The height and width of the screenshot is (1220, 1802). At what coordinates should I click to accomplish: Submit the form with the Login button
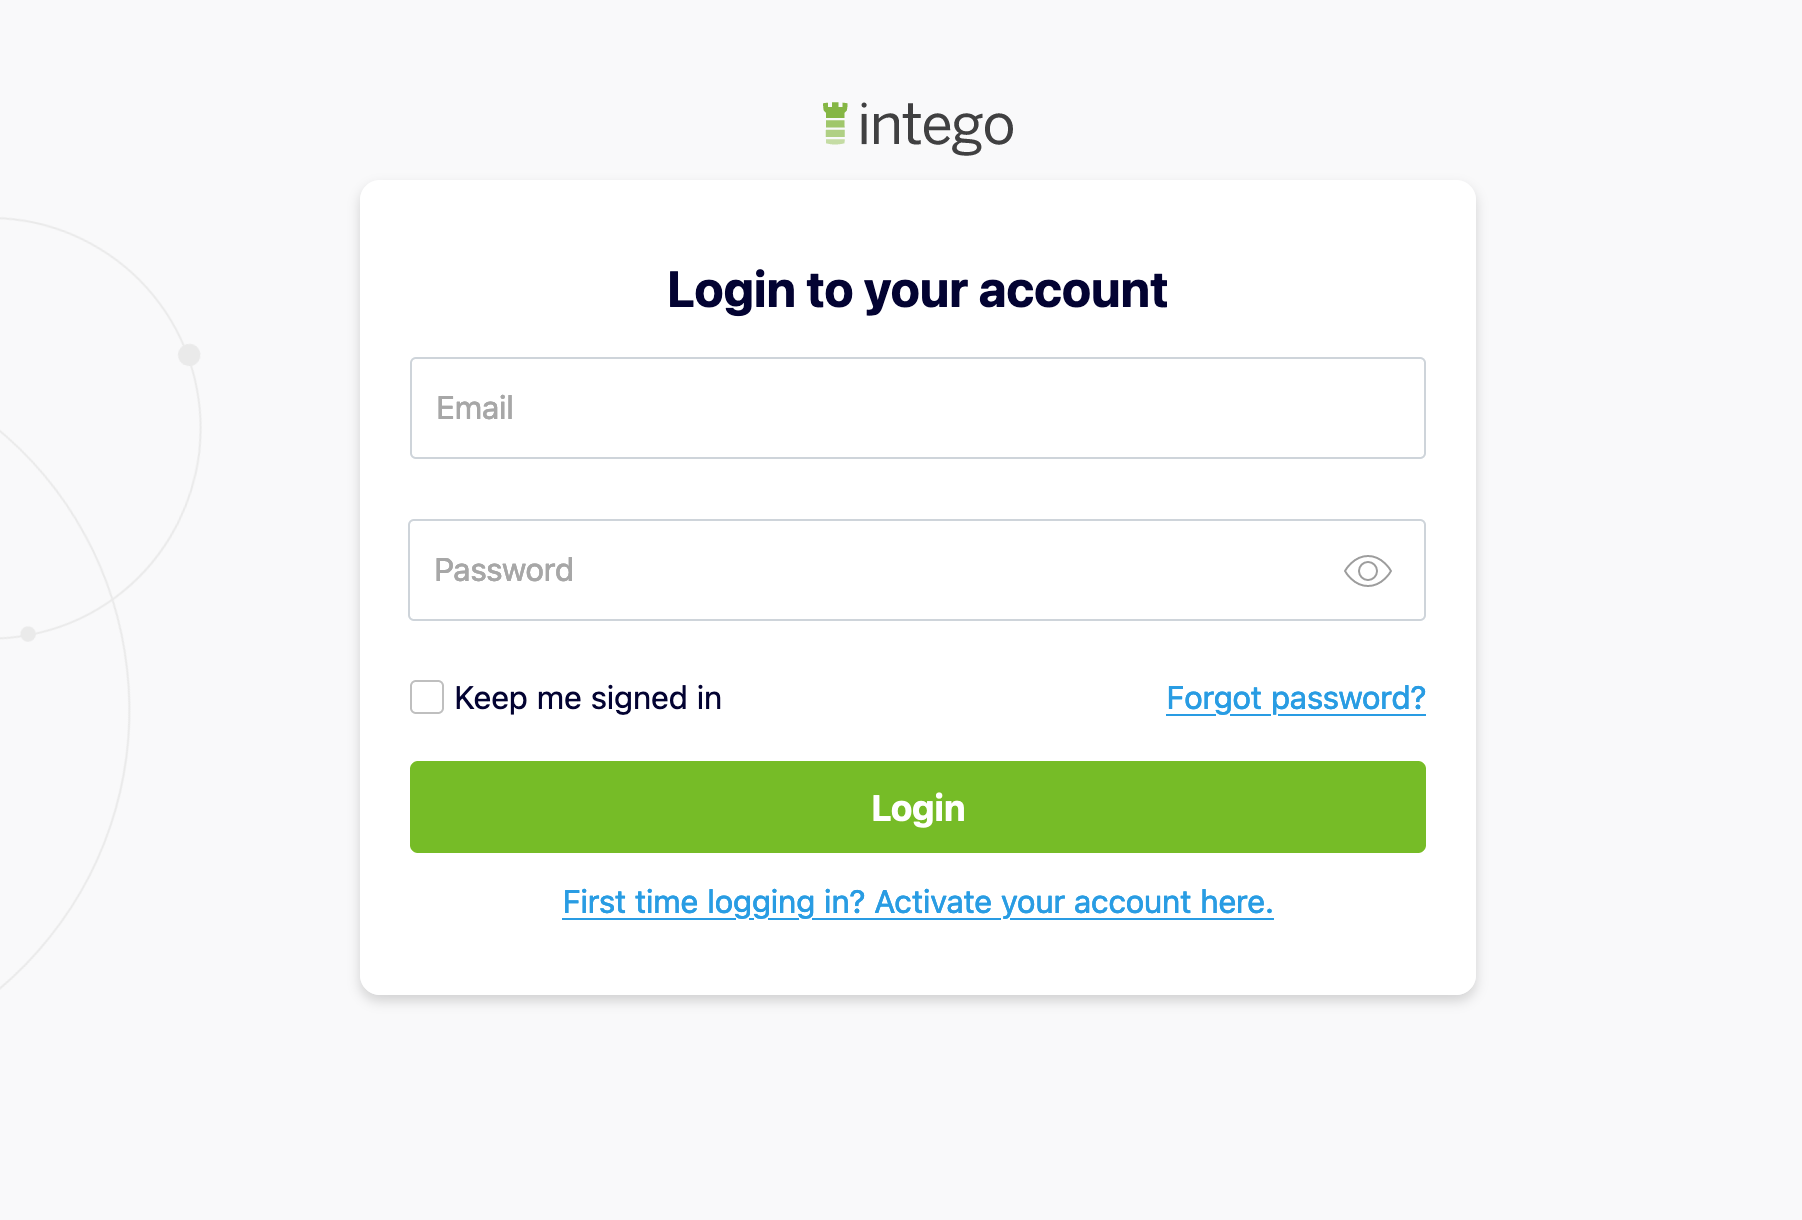(x=917, y=807)
